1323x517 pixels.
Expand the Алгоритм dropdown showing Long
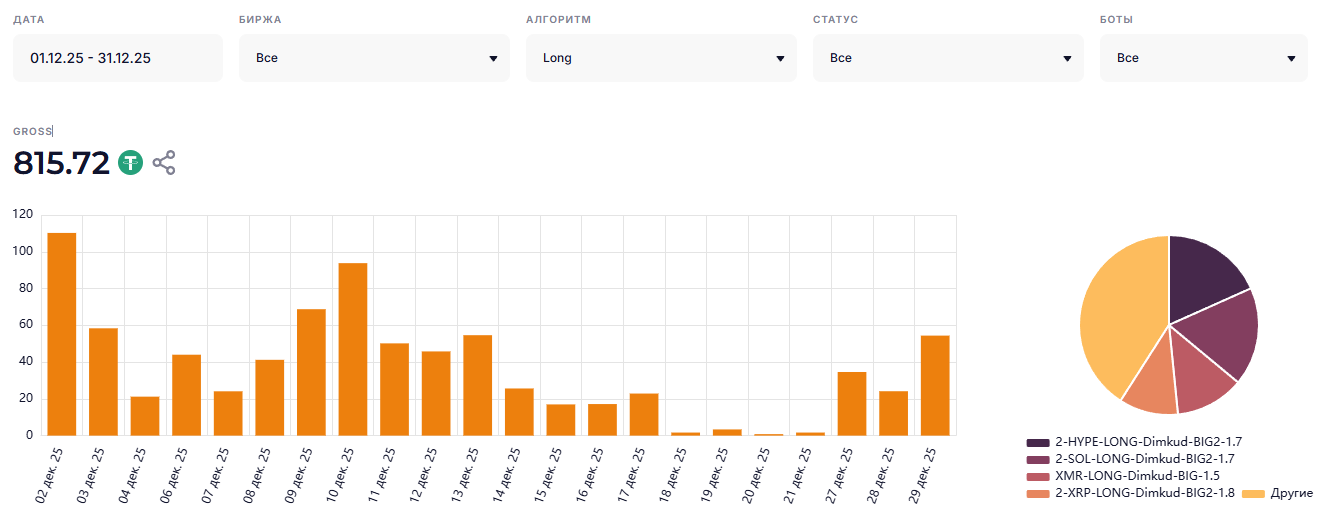point(661,58)
